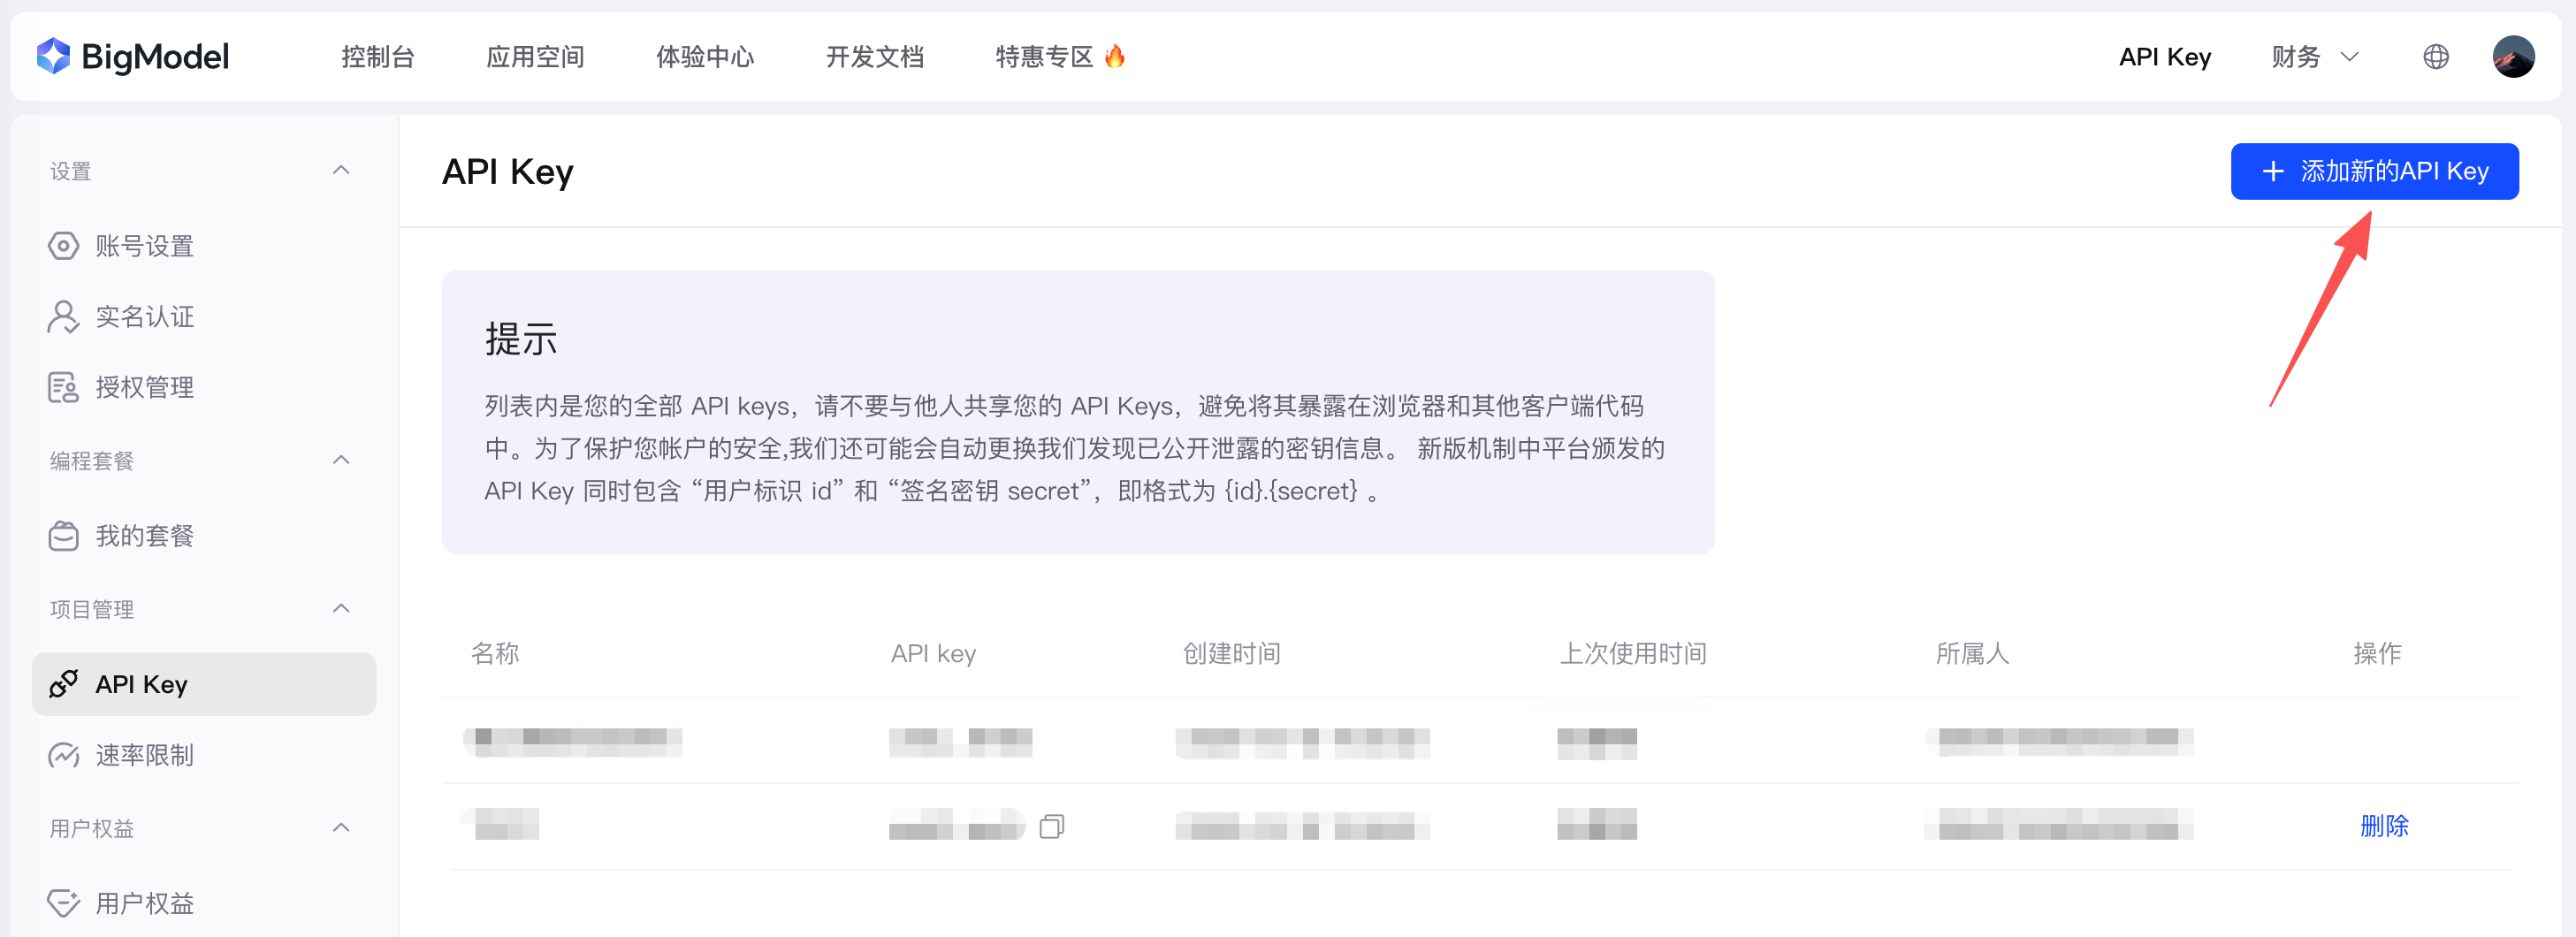Click the copy API key icon
The height and width of the screenshot is (937, 2576).
(x=1051, y=826)
